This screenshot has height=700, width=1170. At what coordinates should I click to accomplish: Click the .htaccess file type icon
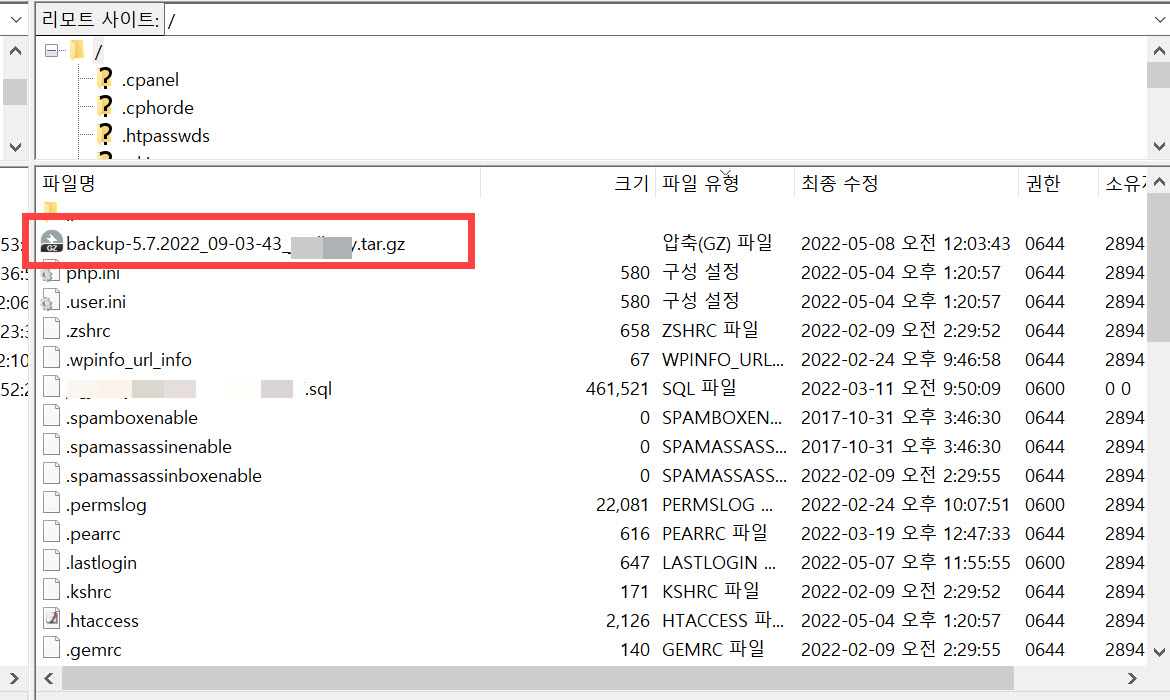(x=51, y=619)
